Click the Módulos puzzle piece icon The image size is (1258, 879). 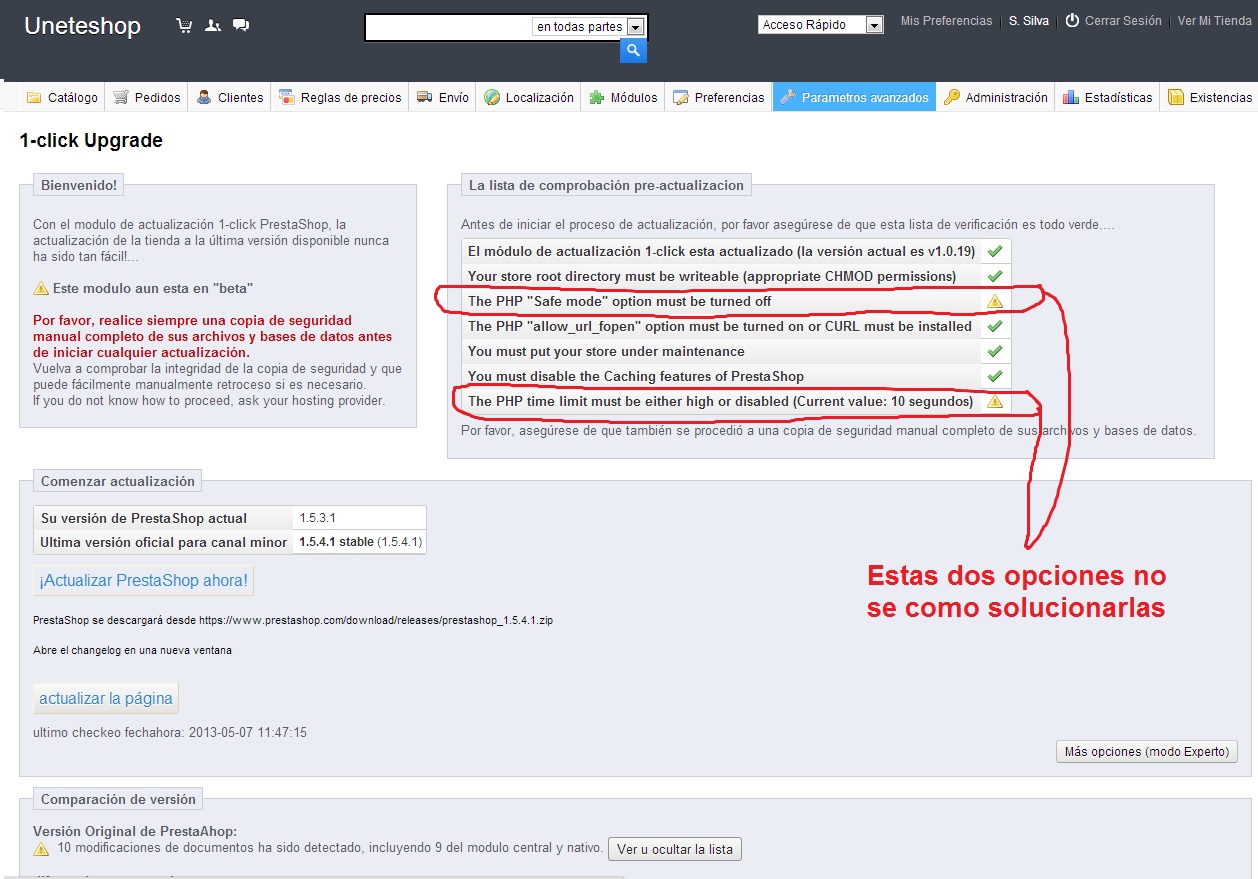[x=597, y=97]
